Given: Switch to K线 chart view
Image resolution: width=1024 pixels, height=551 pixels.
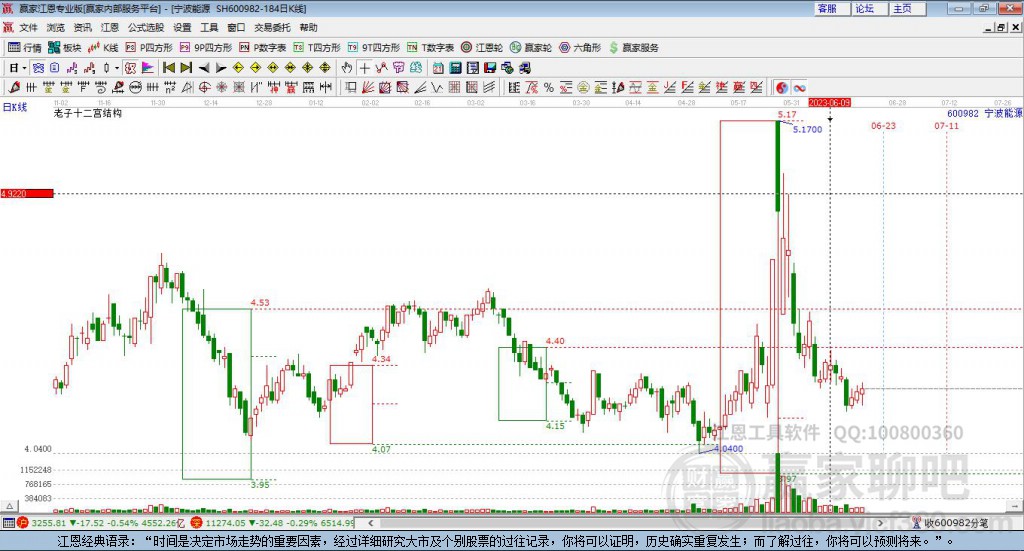Looking at the screenshot, I should point(103,48).
